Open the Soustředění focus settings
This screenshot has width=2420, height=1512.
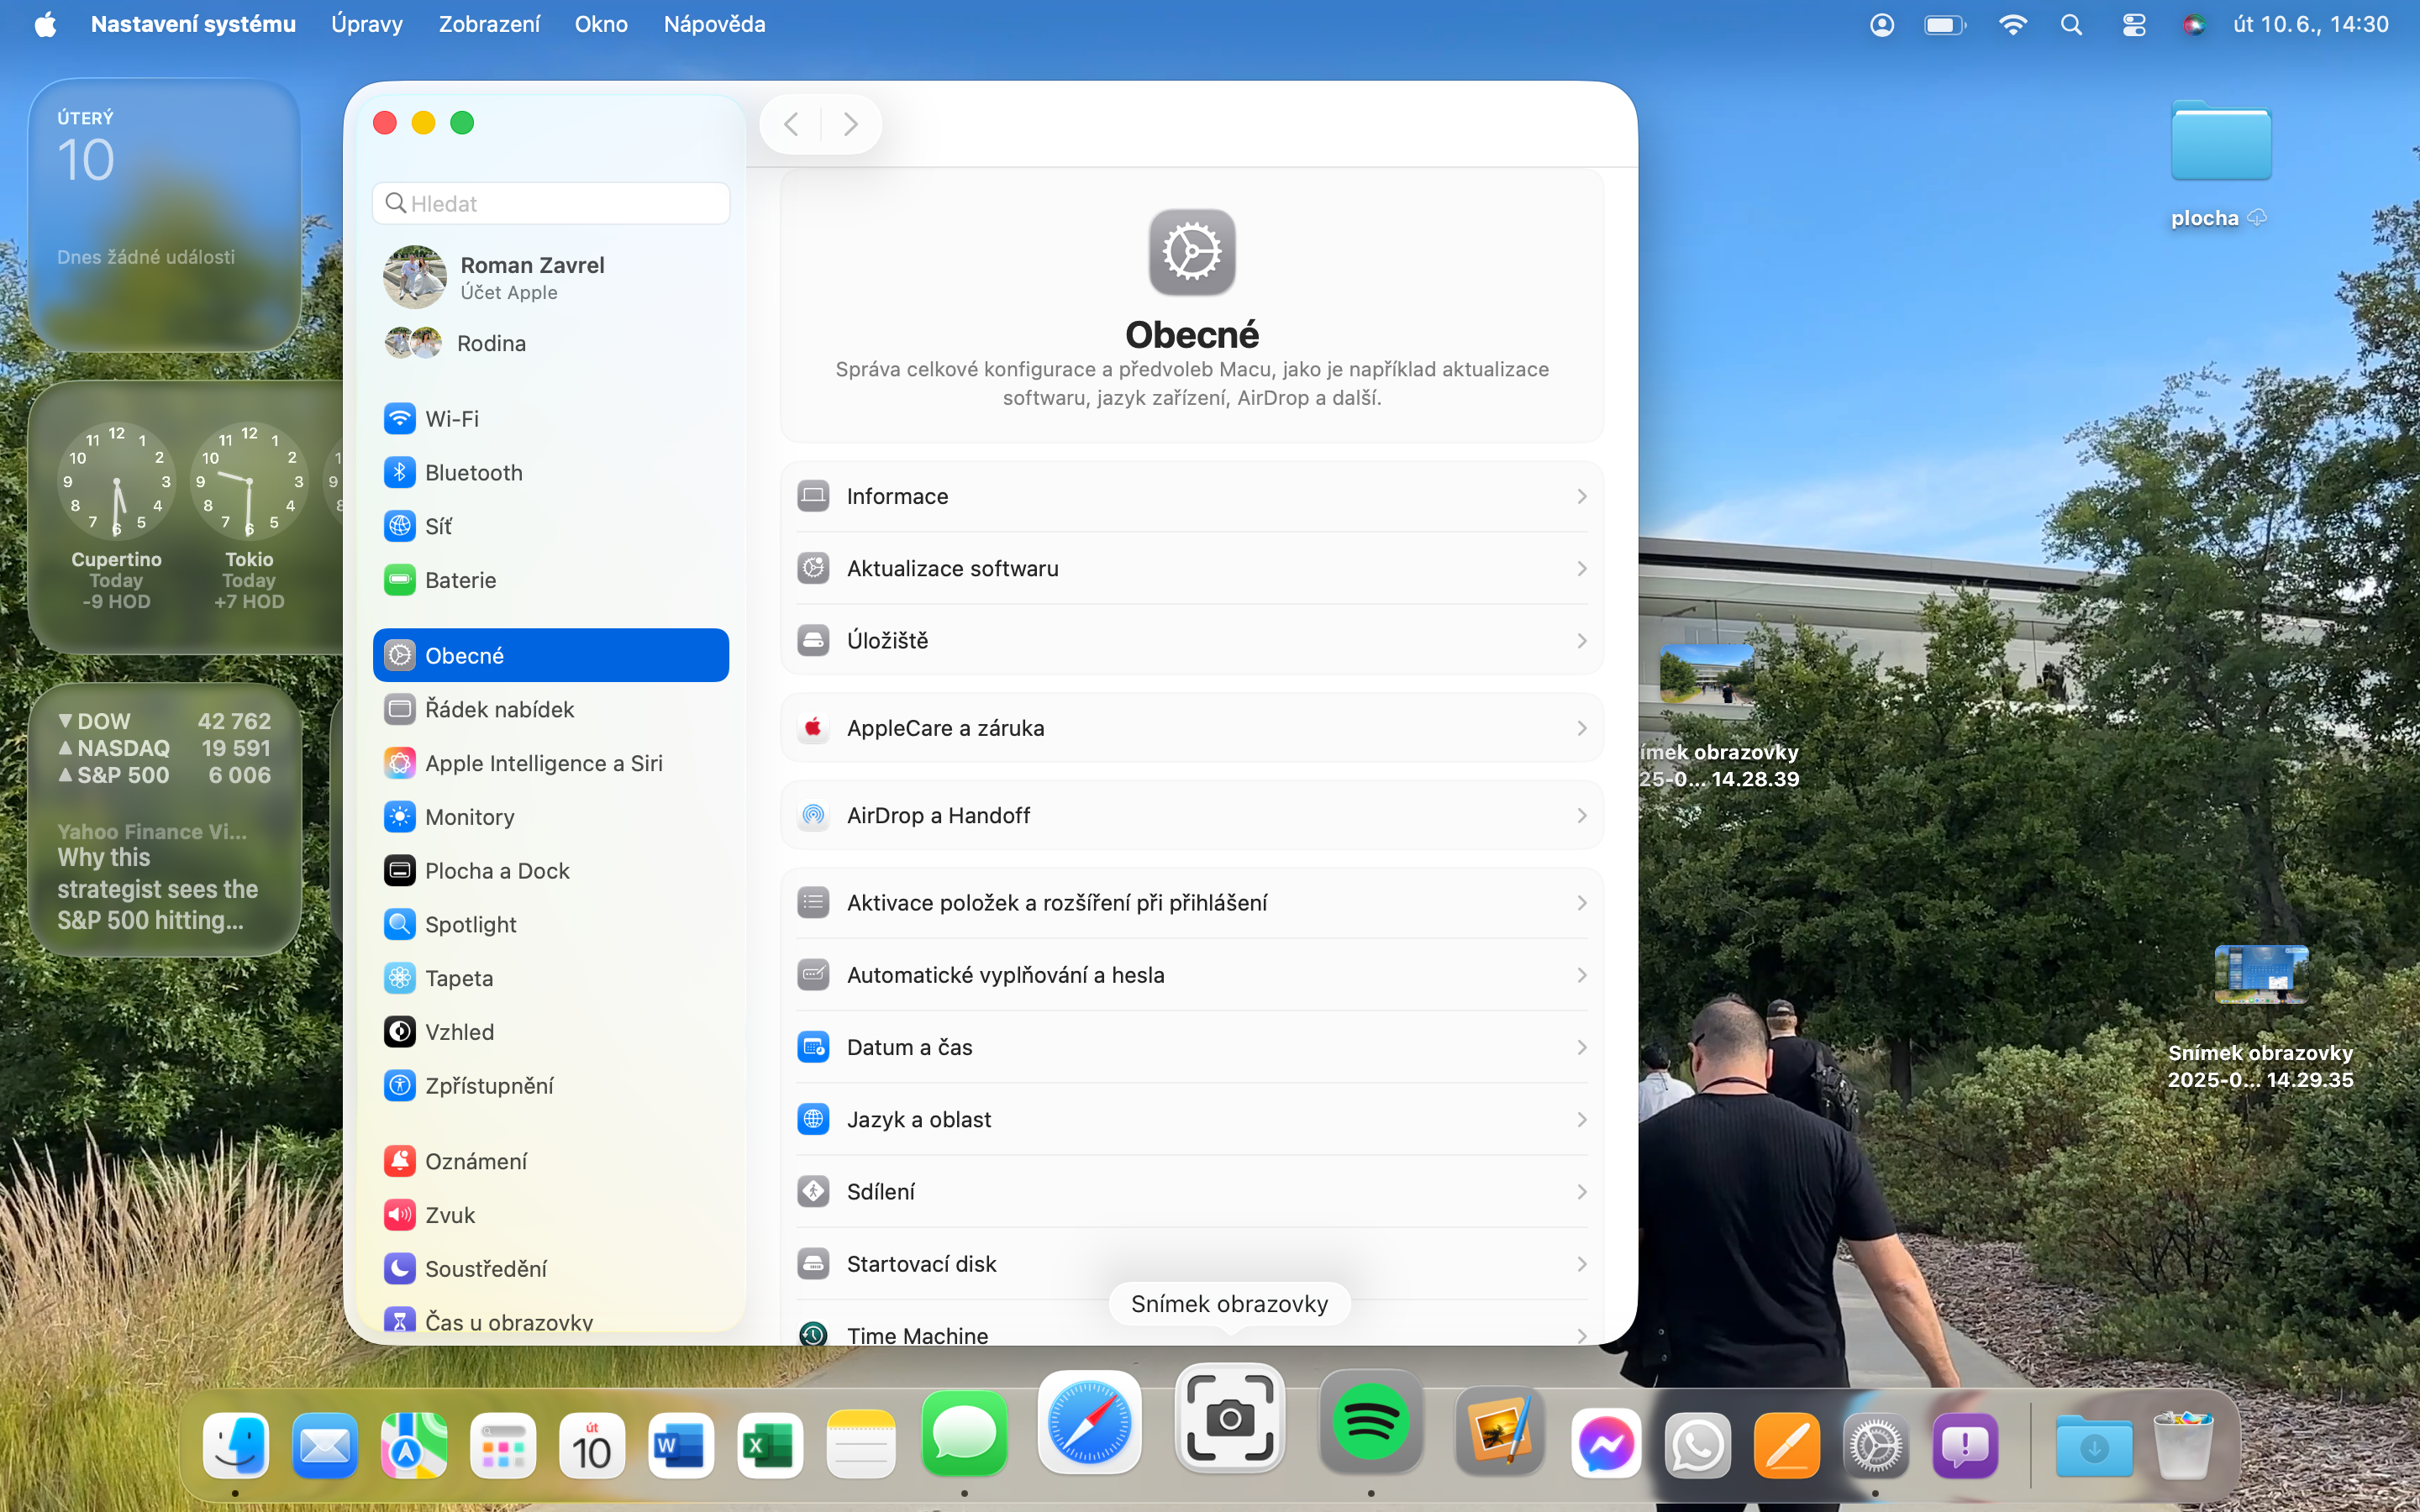click(485, 1268)
